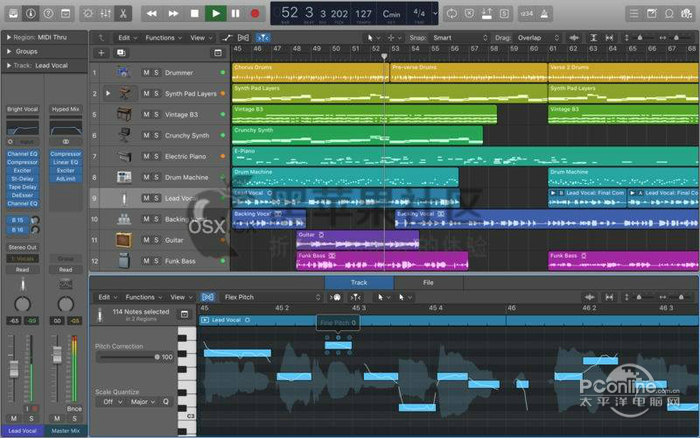
Task: Click the red Record button
Action: pos(255,13)
